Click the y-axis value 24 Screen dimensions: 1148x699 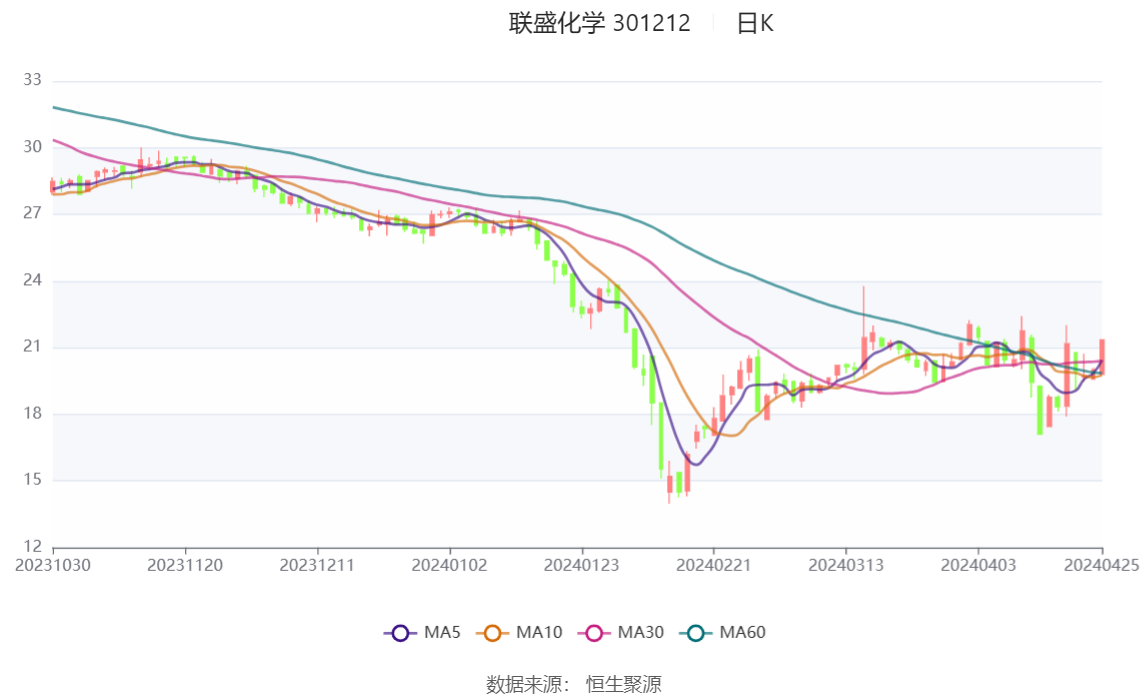[x=32, y=280]
